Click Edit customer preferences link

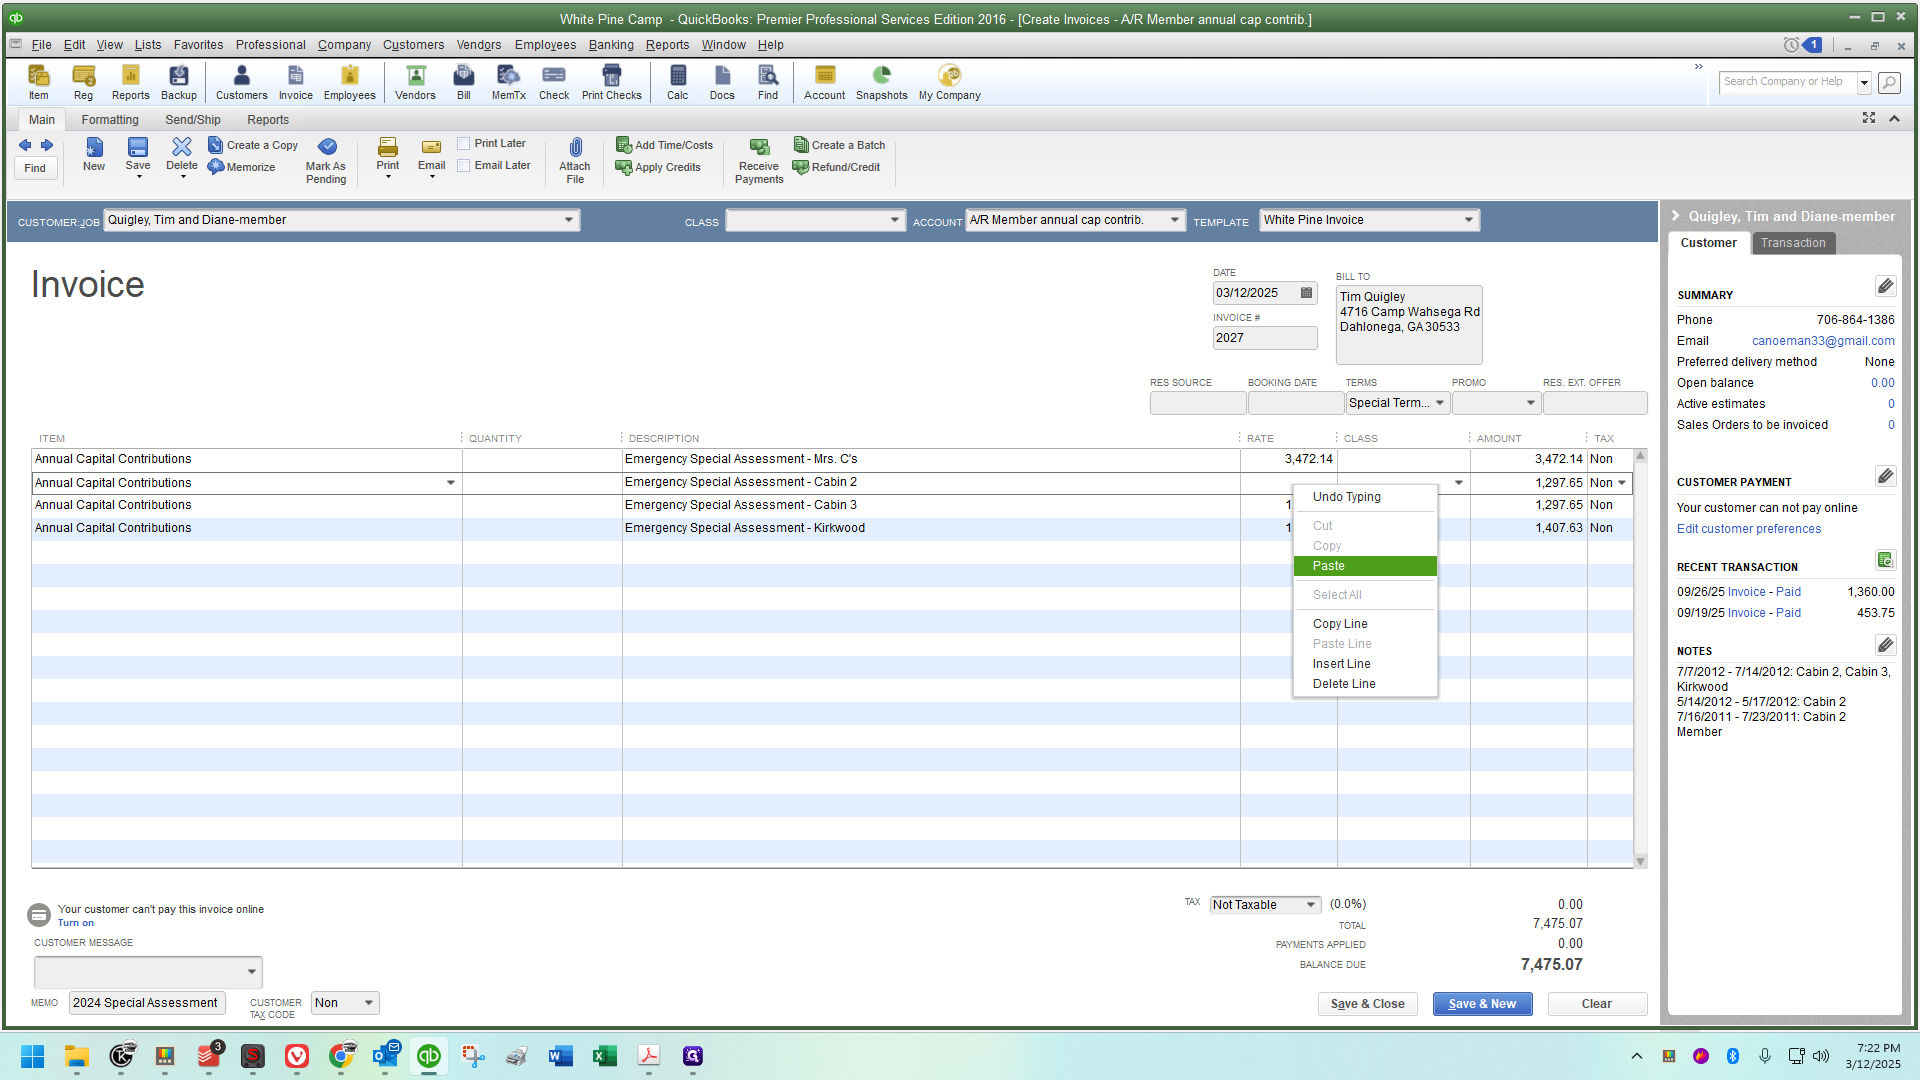pos(1749,529)
